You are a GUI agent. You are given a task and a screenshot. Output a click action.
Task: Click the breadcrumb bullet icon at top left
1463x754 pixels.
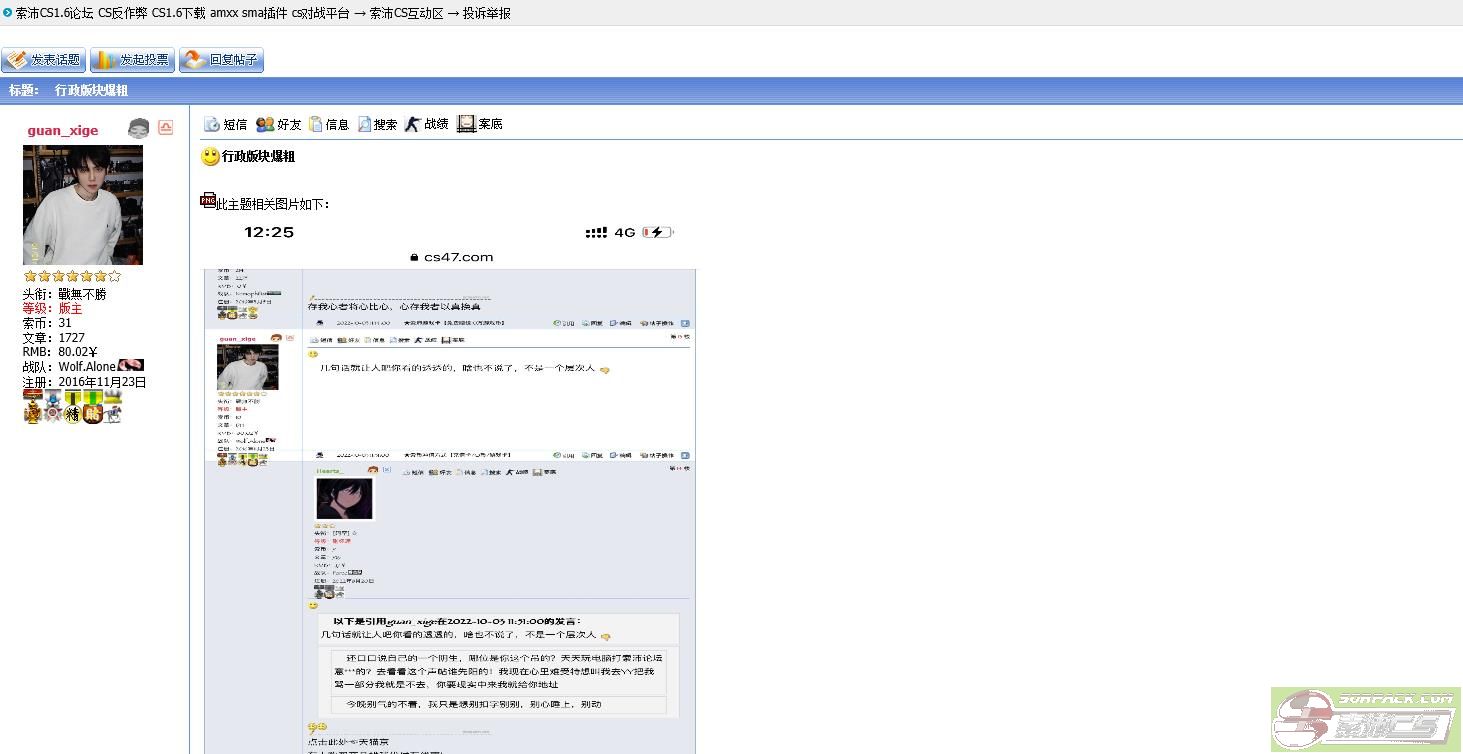pos(8,13)
